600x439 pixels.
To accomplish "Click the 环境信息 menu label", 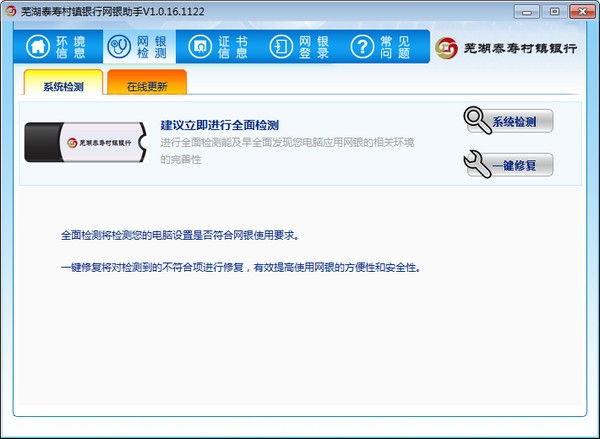I will pos(71,47).
